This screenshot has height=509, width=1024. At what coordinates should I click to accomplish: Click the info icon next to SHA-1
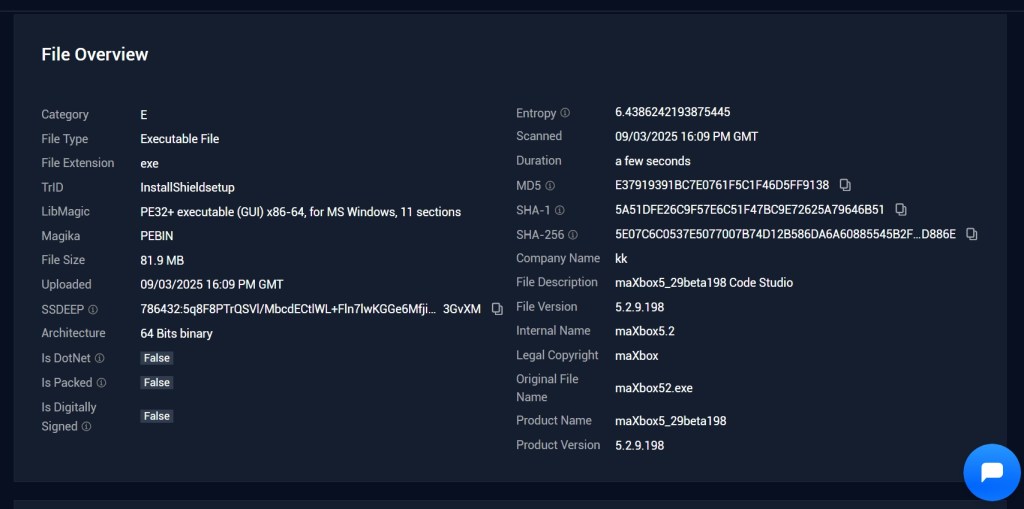coord(559,210)
